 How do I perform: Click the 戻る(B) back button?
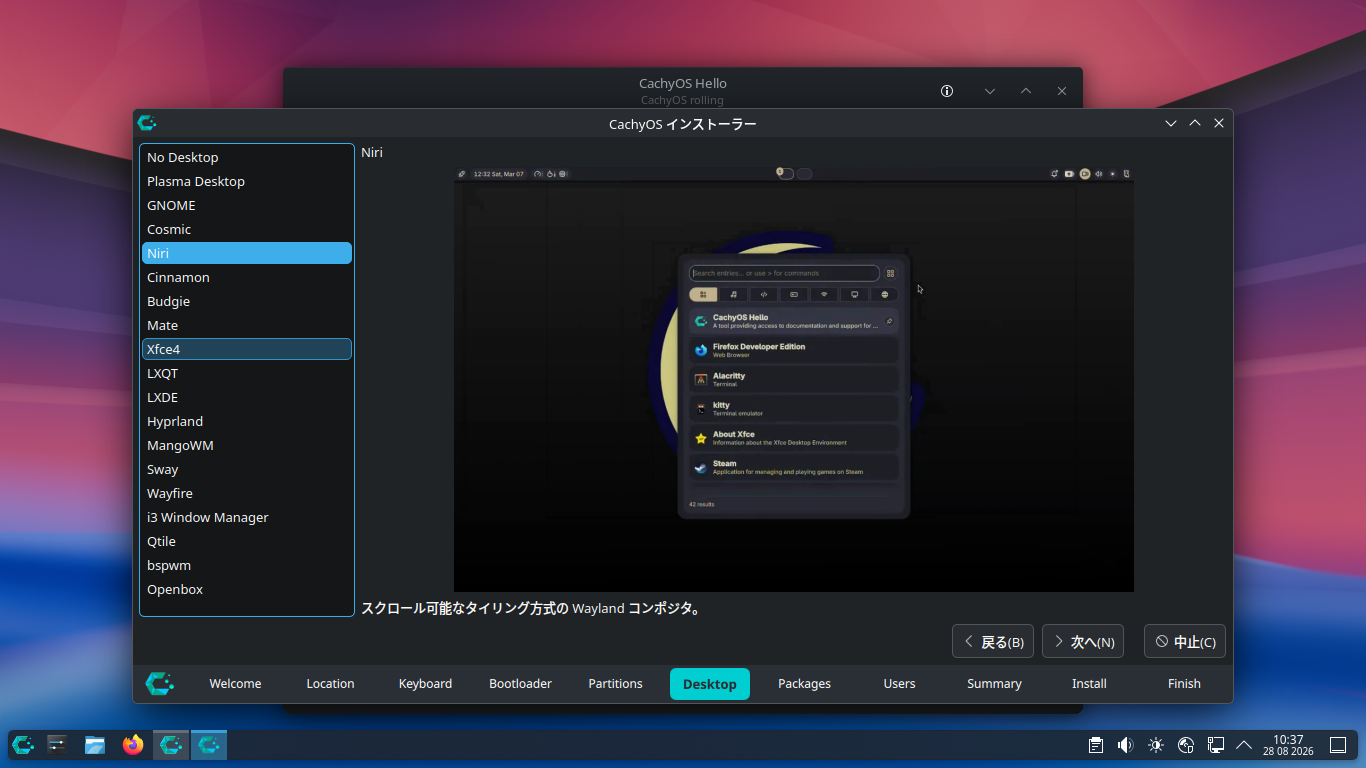(x=993, y=642)
